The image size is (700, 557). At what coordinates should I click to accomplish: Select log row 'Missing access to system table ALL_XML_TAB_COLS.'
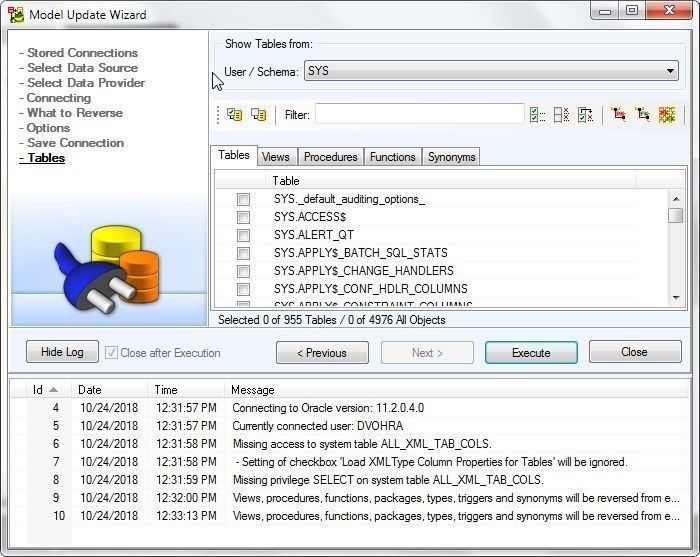[x=350, y=444]
